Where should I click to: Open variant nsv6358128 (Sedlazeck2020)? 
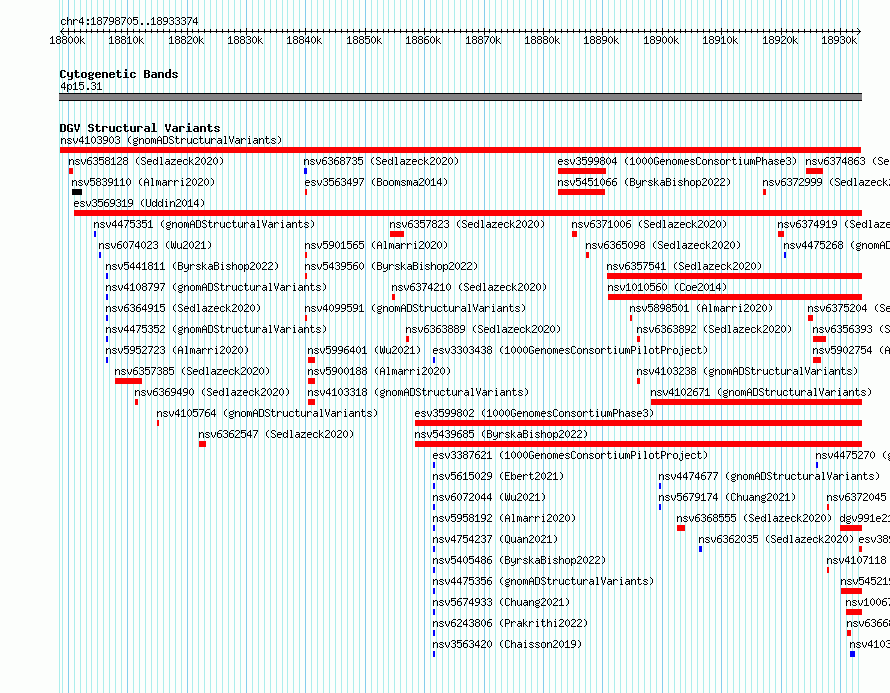(x=146, y=161)
